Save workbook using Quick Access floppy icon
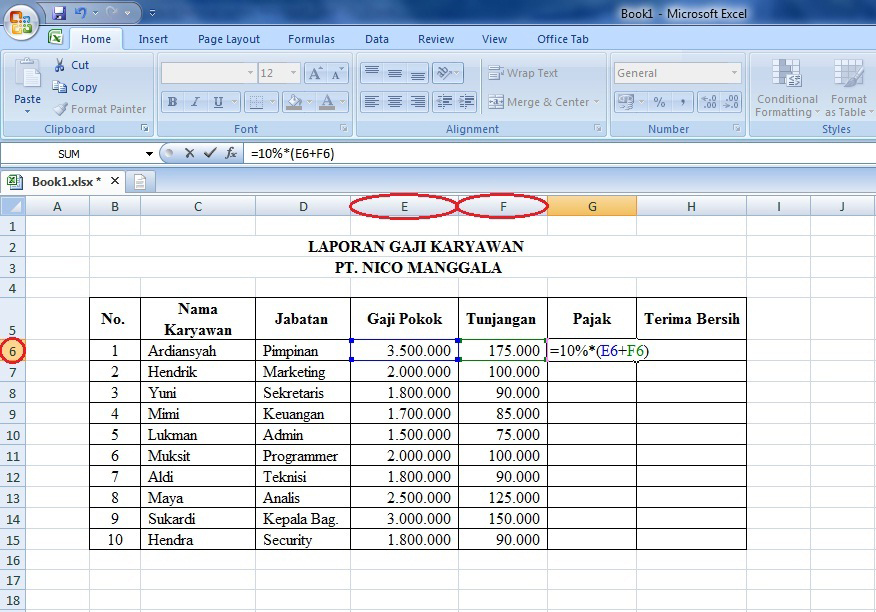The height and width of the screenshot is (612, 876). [59, 12]
